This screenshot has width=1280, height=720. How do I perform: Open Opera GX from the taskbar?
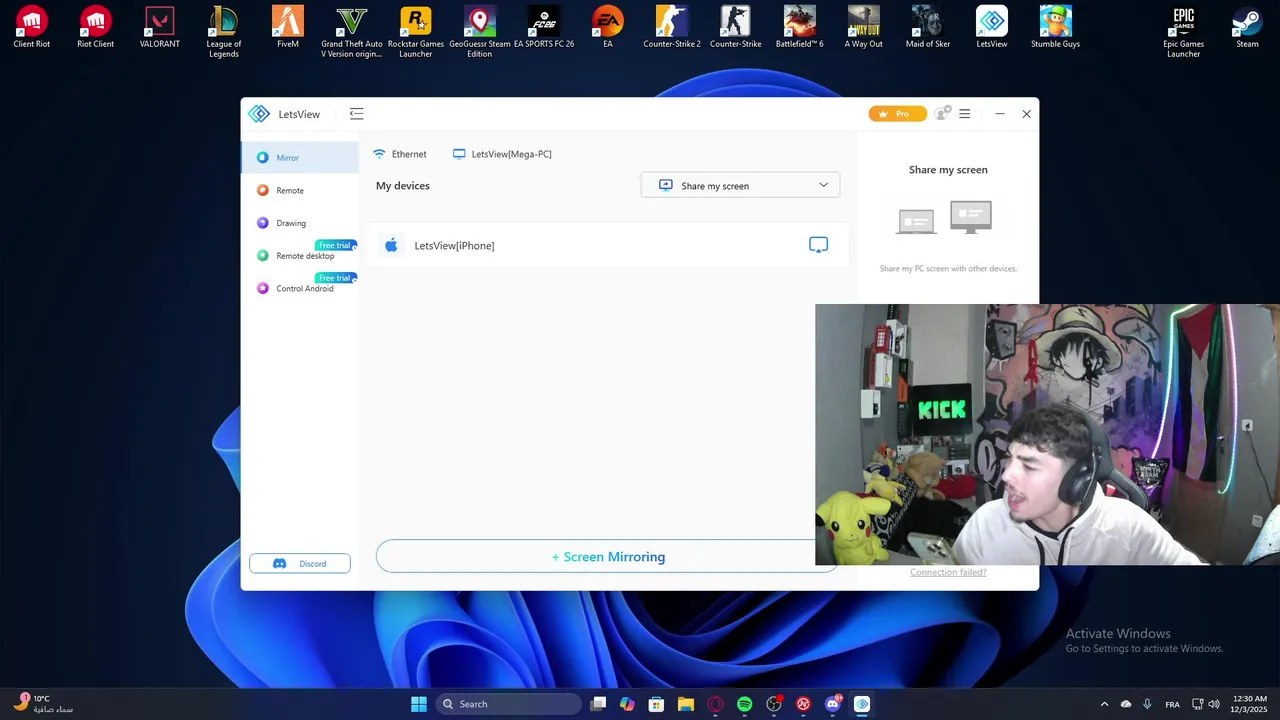(x=715, y=704)
